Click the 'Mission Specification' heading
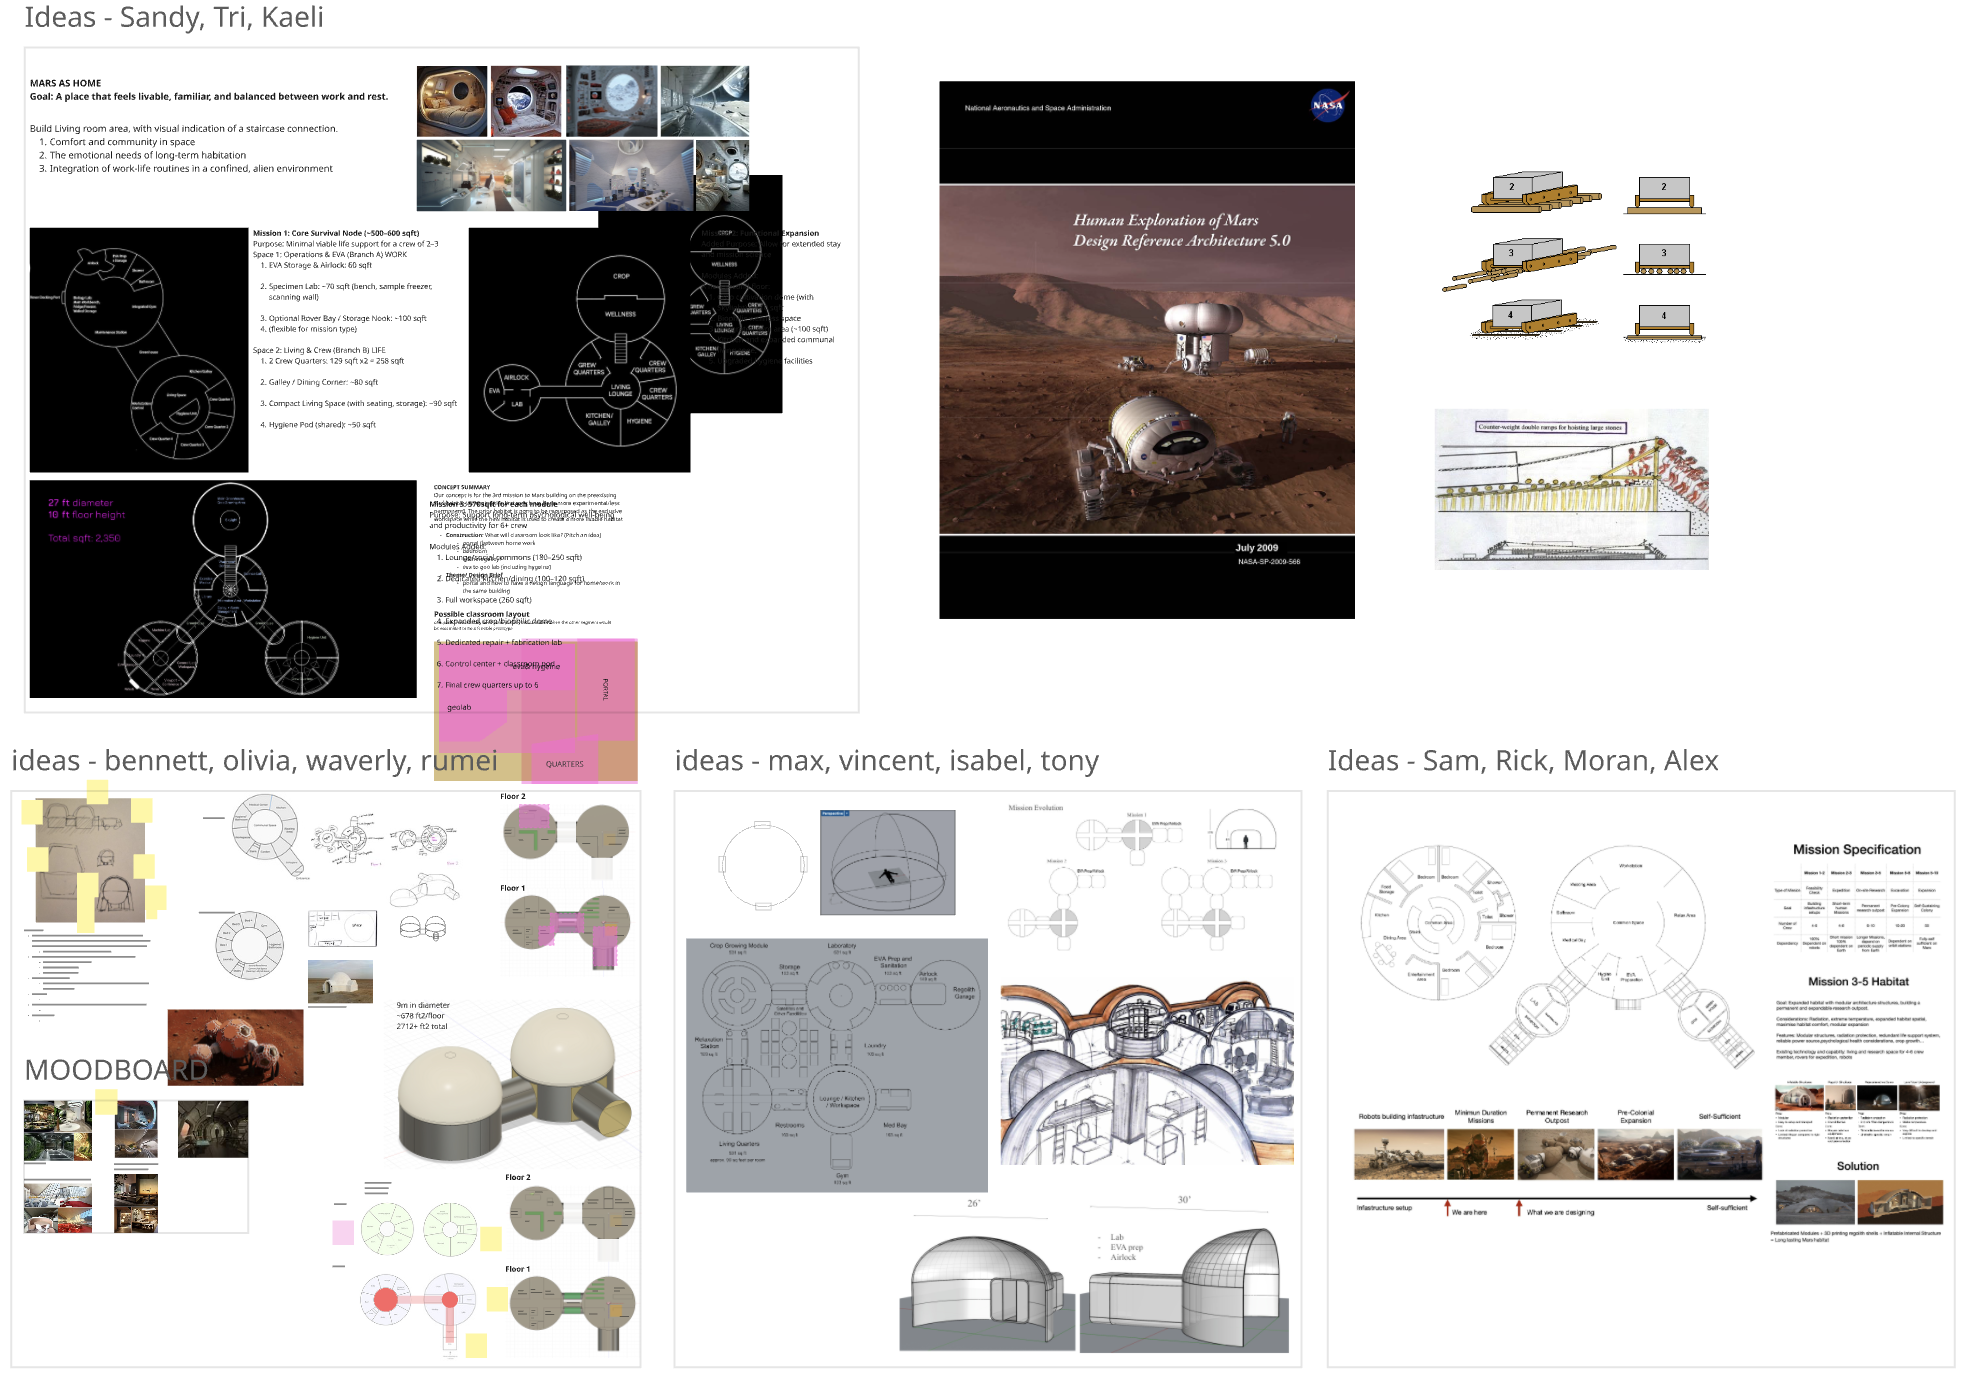The height and width of the screenshot is (1382, 1972). click(x=1856, y=849)
